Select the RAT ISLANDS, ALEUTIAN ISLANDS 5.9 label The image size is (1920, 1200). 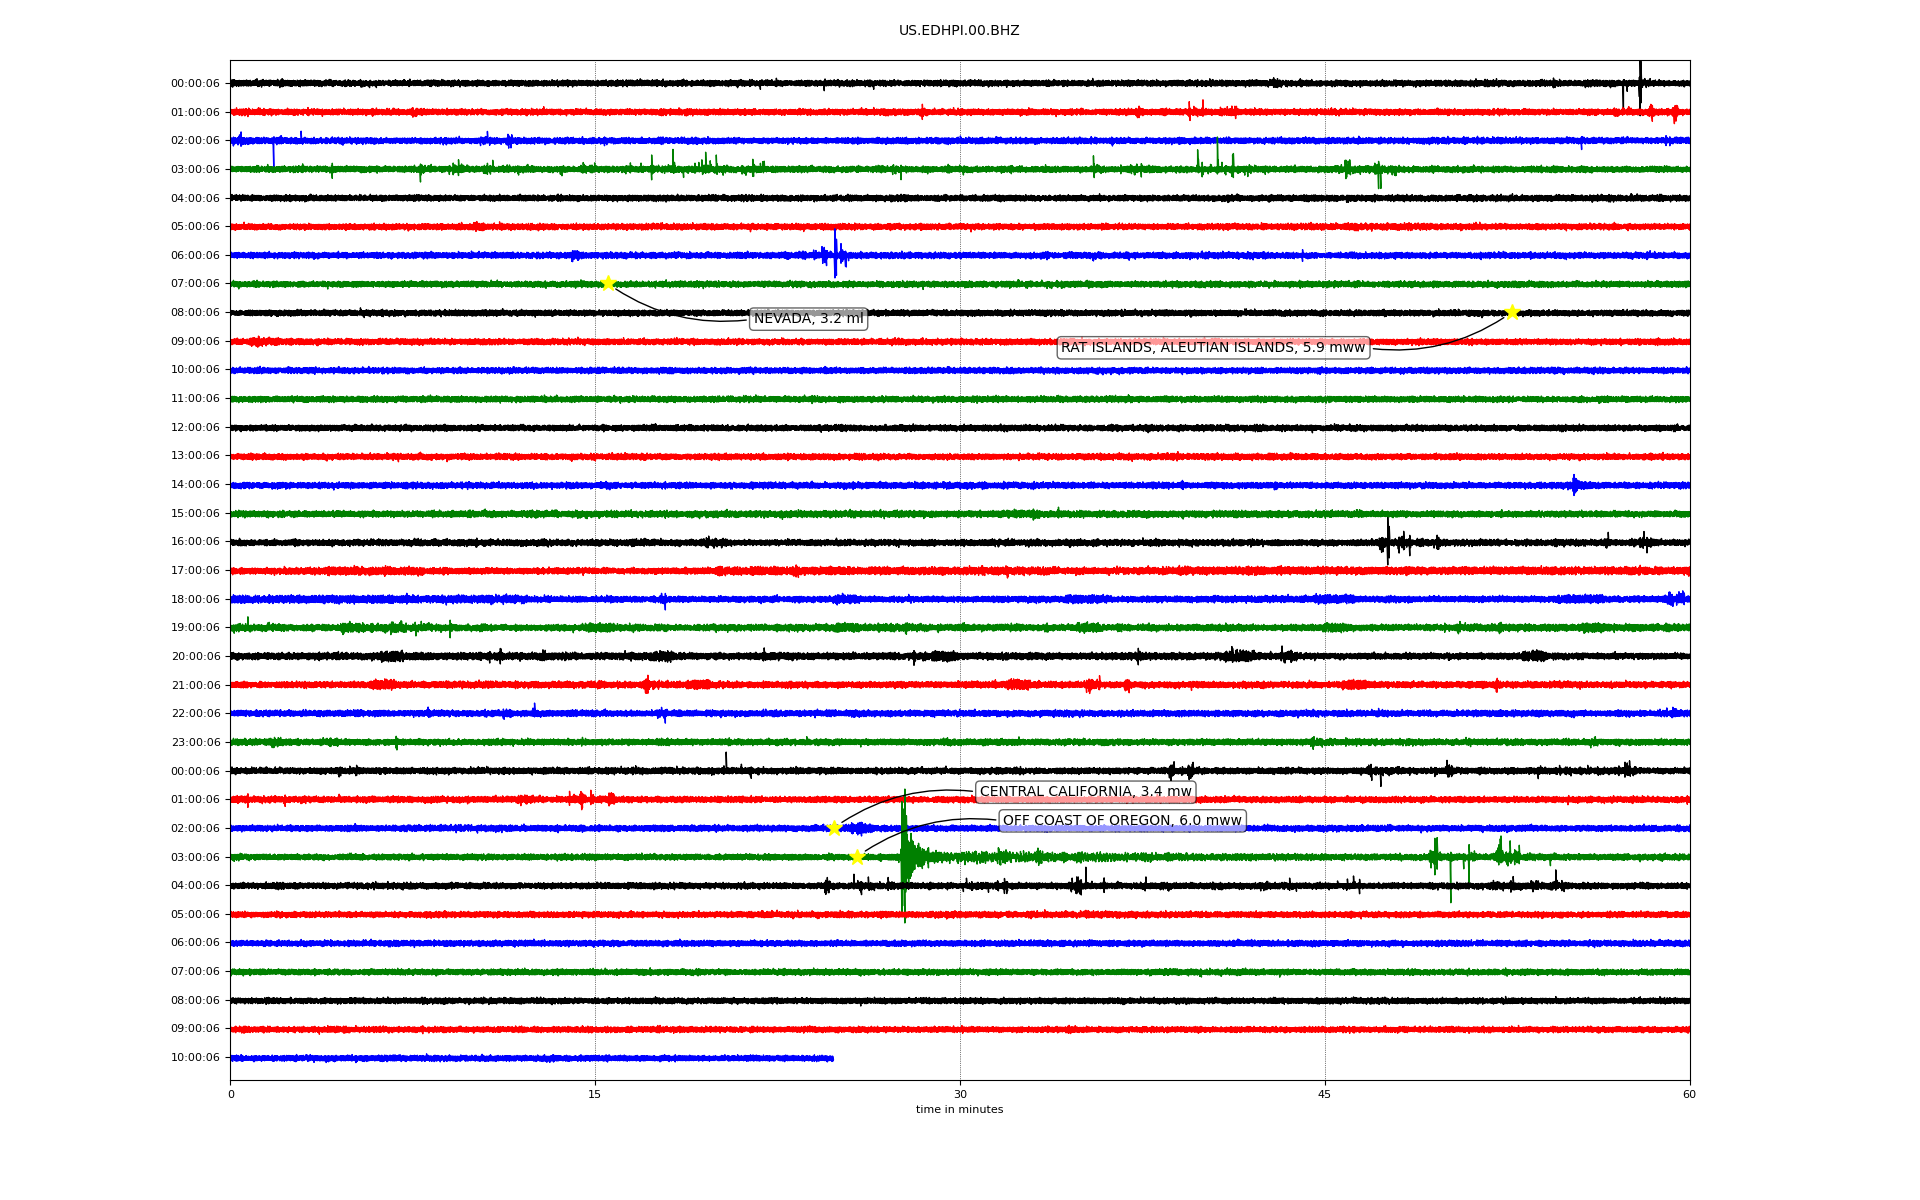pyautogui.click(x=1212, y=348)
